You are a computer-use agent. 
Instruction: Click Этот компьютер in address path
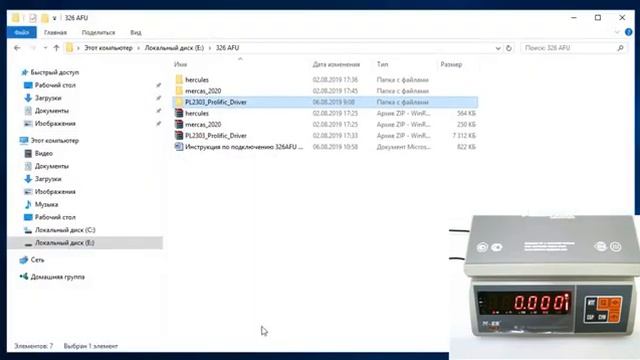[x=108, y=48]
